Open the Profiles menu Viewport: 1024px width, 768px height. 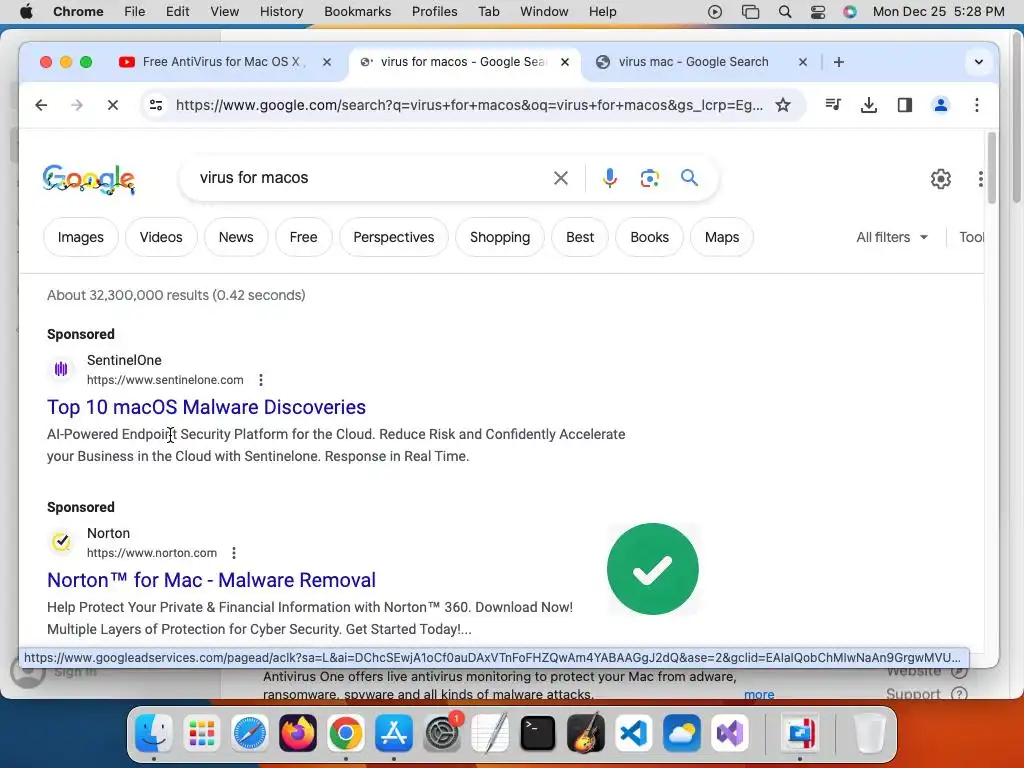pyautogui.click(x=434, y=11)
